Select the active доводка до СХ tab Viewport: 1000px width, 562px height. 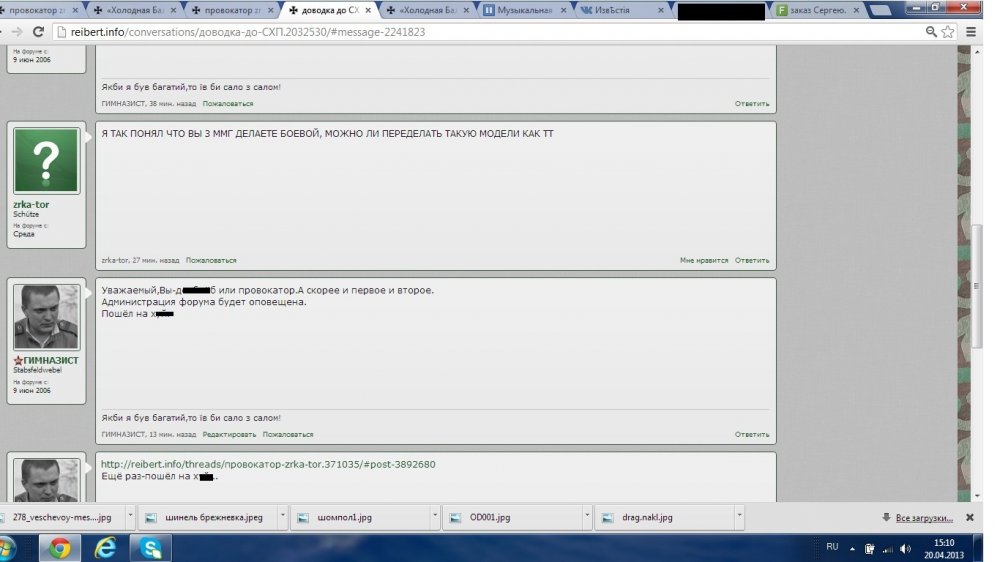[328, 10]
